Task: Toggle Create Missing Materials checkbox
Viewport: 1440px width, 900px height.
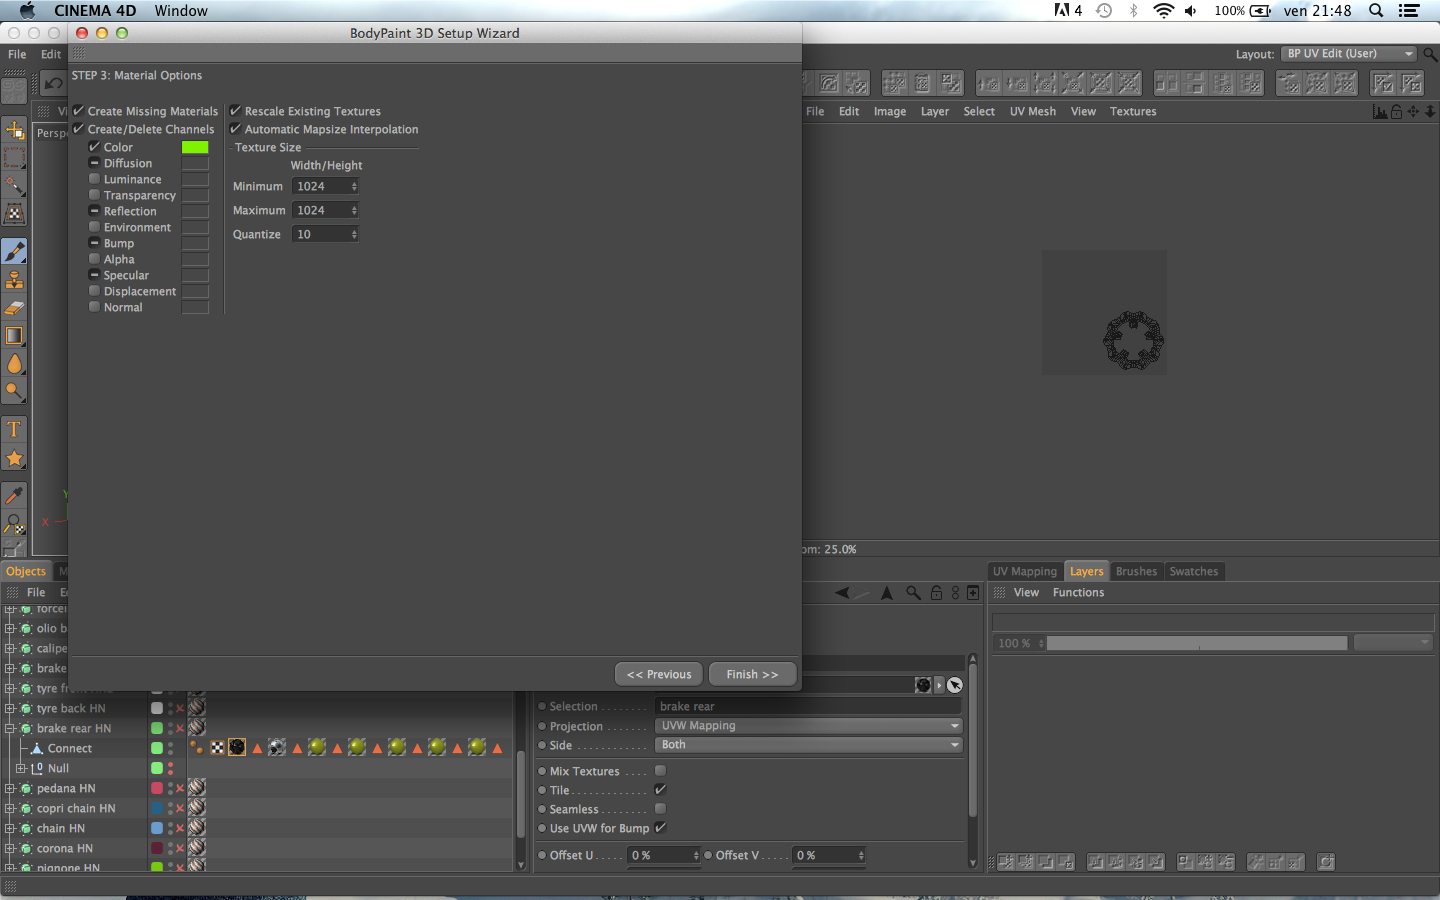Action: point(79,111)
